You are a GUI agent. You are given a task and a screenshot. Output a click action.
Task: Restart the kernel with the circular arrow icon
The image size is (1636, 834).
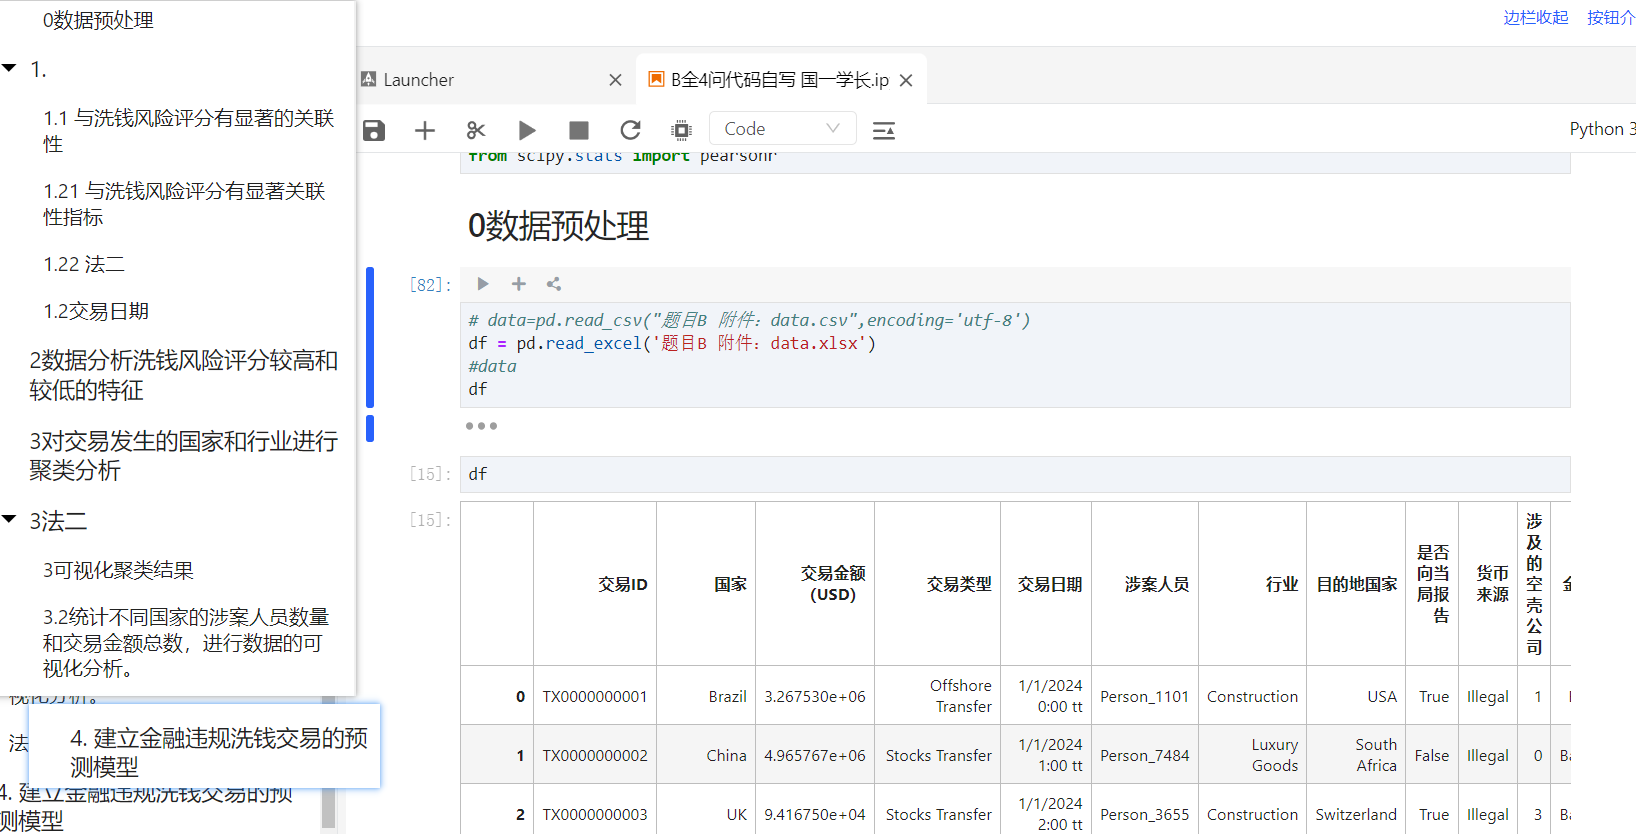point(630,130)
